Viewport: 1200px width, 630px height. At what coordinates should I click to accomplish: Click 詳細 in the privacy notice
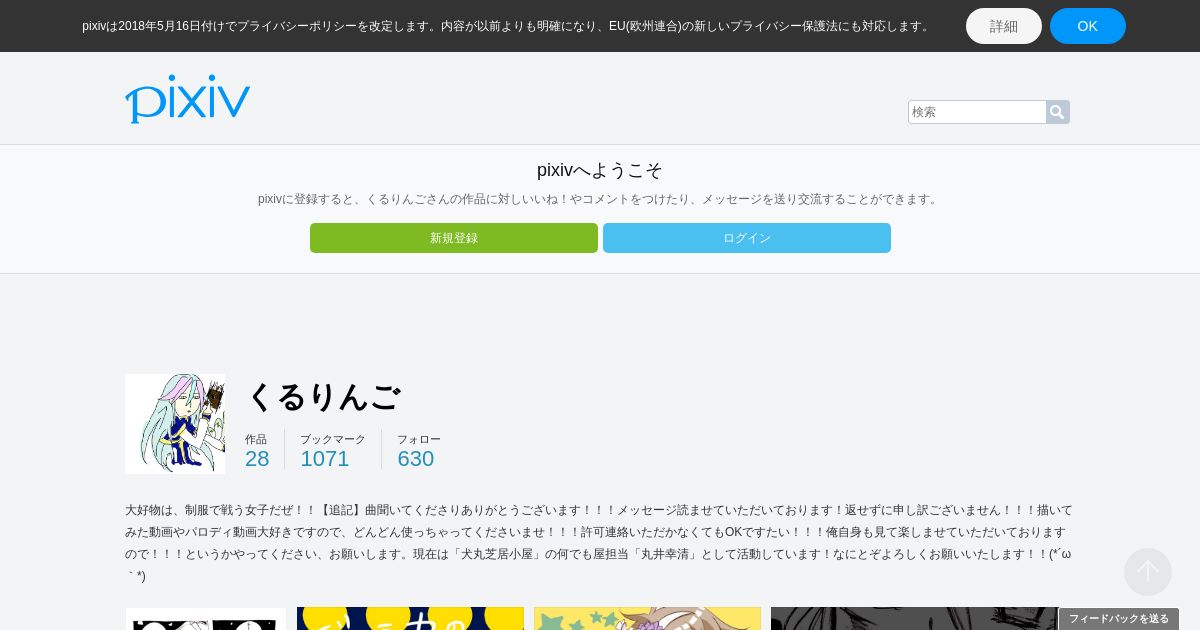[x=1004, y=26]
